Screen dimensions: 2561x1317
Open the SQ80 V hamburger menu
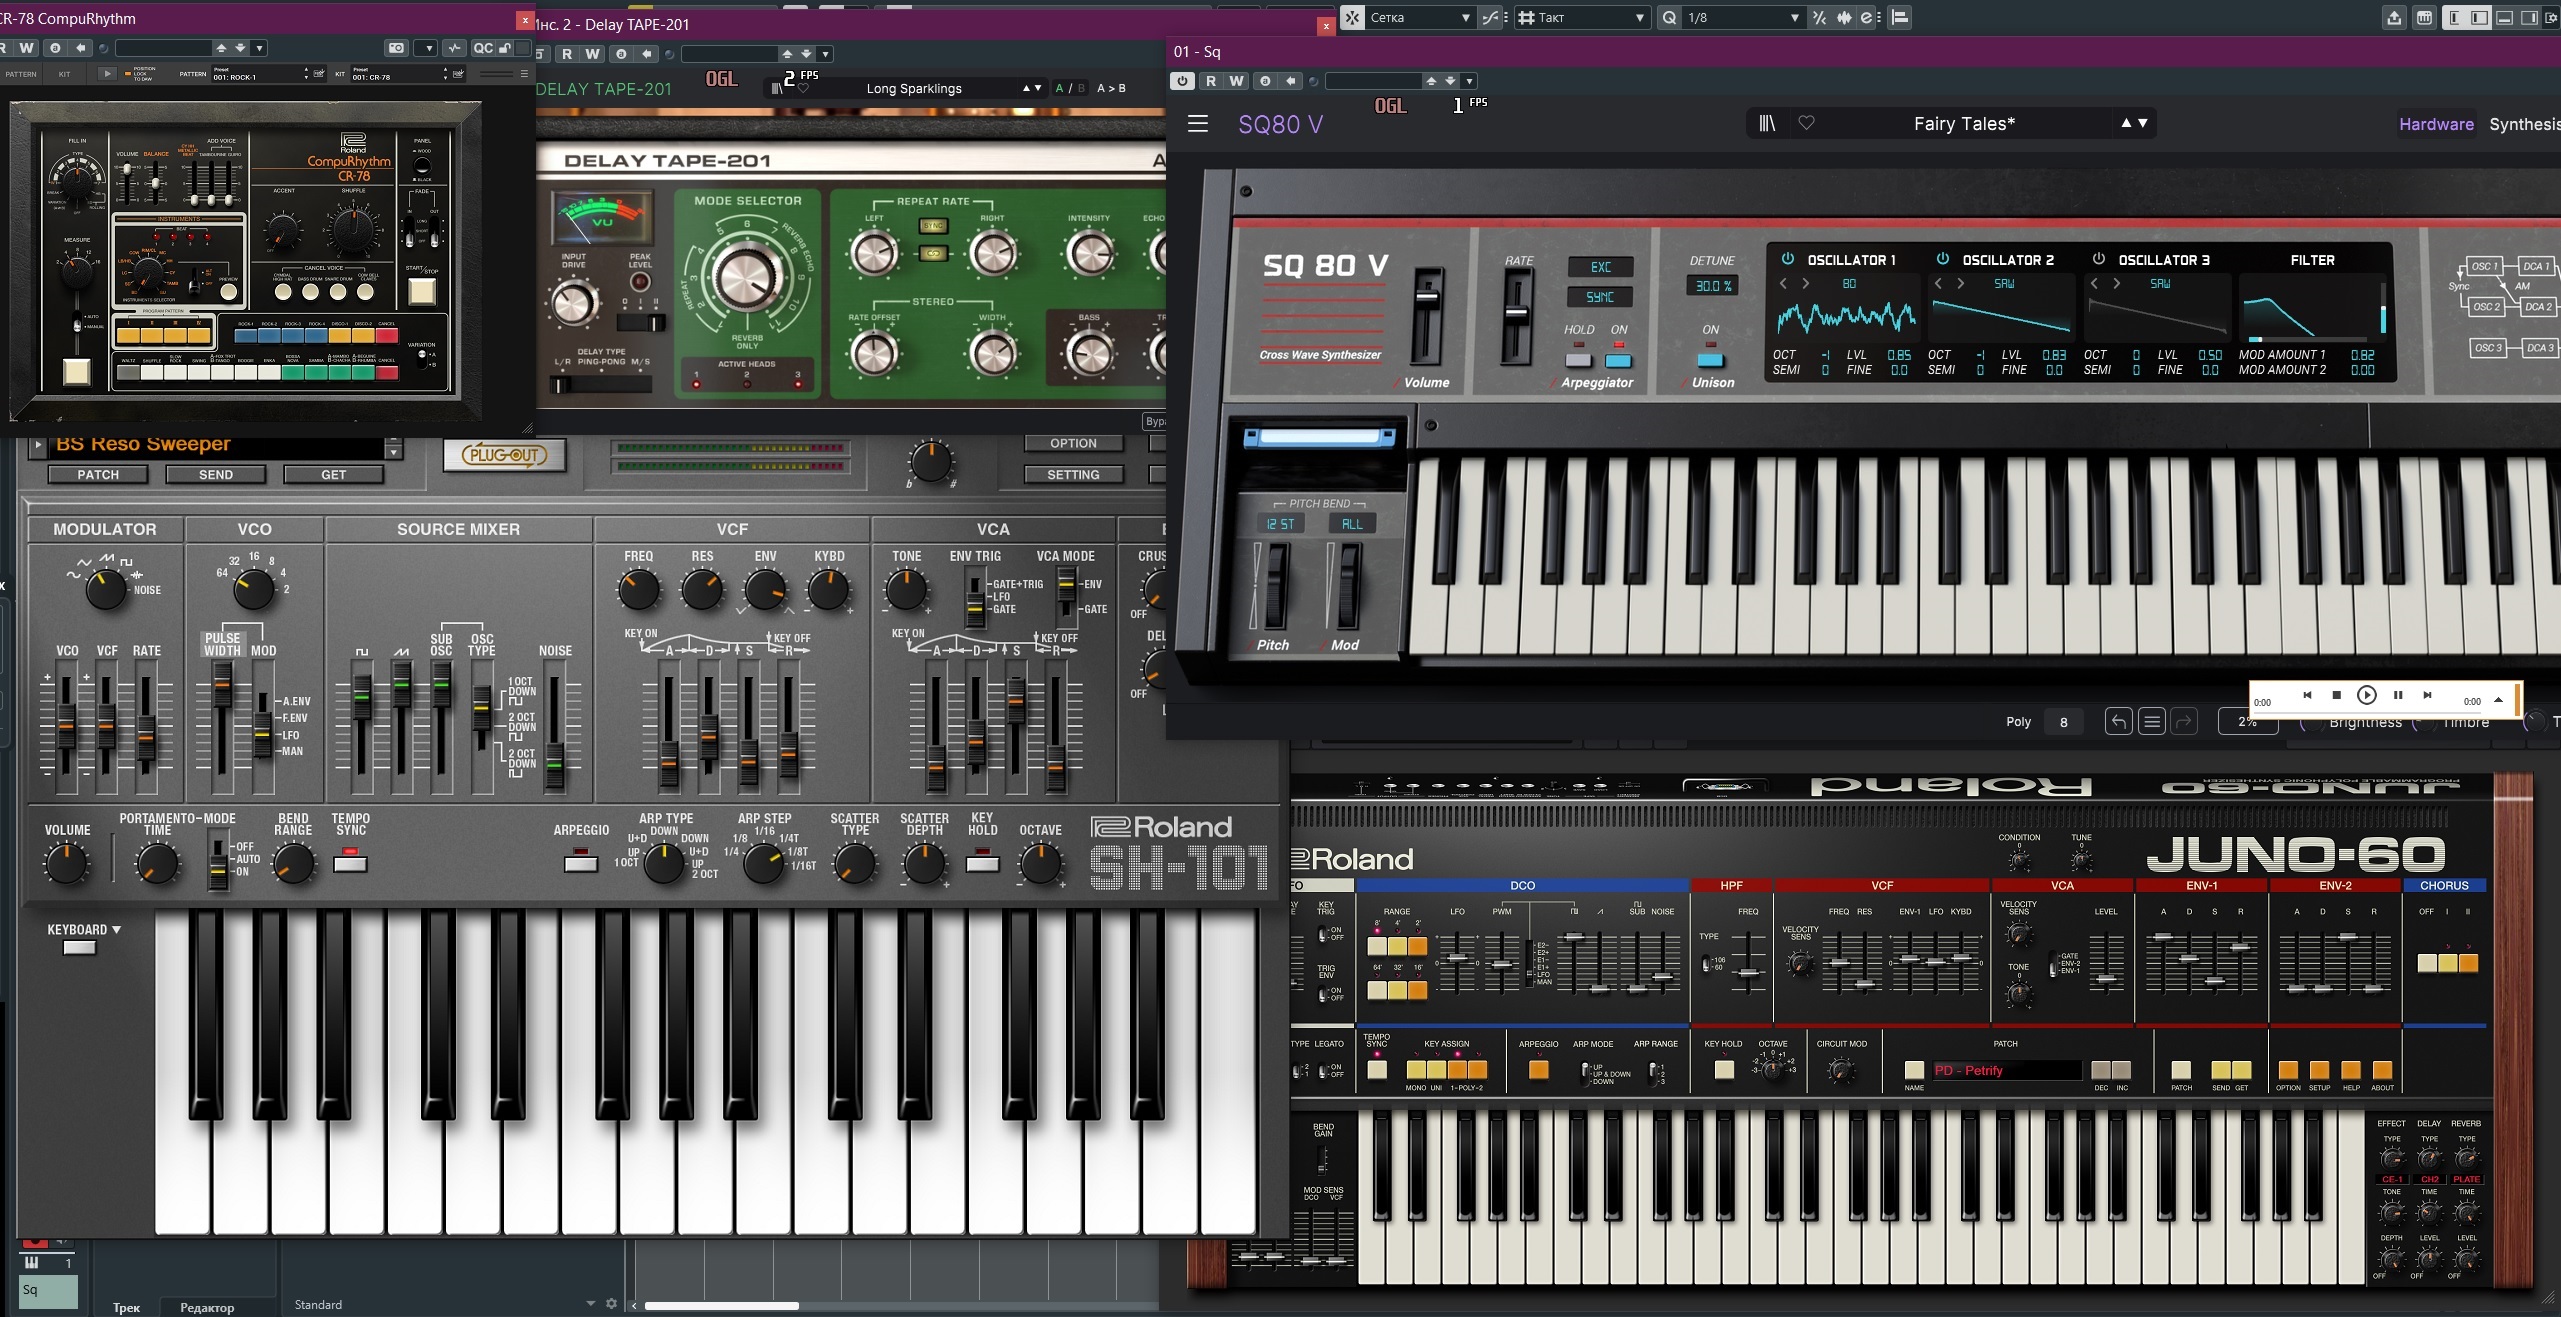(1197, 124)
